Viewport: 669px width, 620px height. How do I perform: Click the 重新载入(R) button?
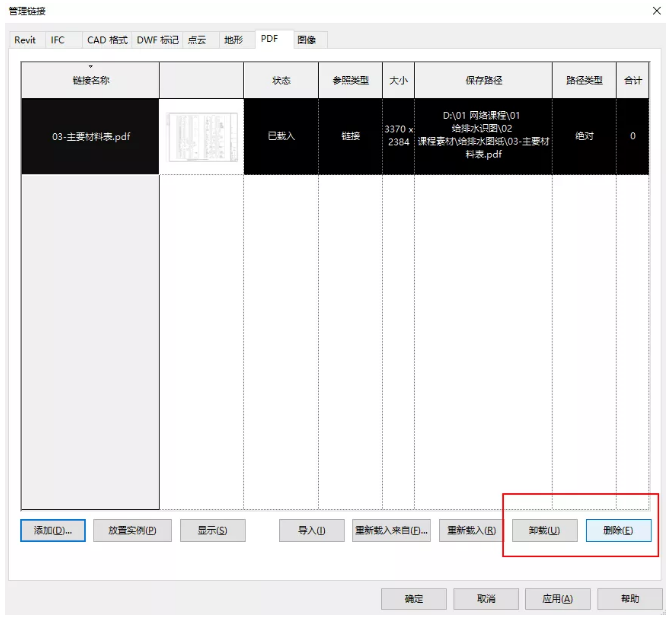[471, 530]
